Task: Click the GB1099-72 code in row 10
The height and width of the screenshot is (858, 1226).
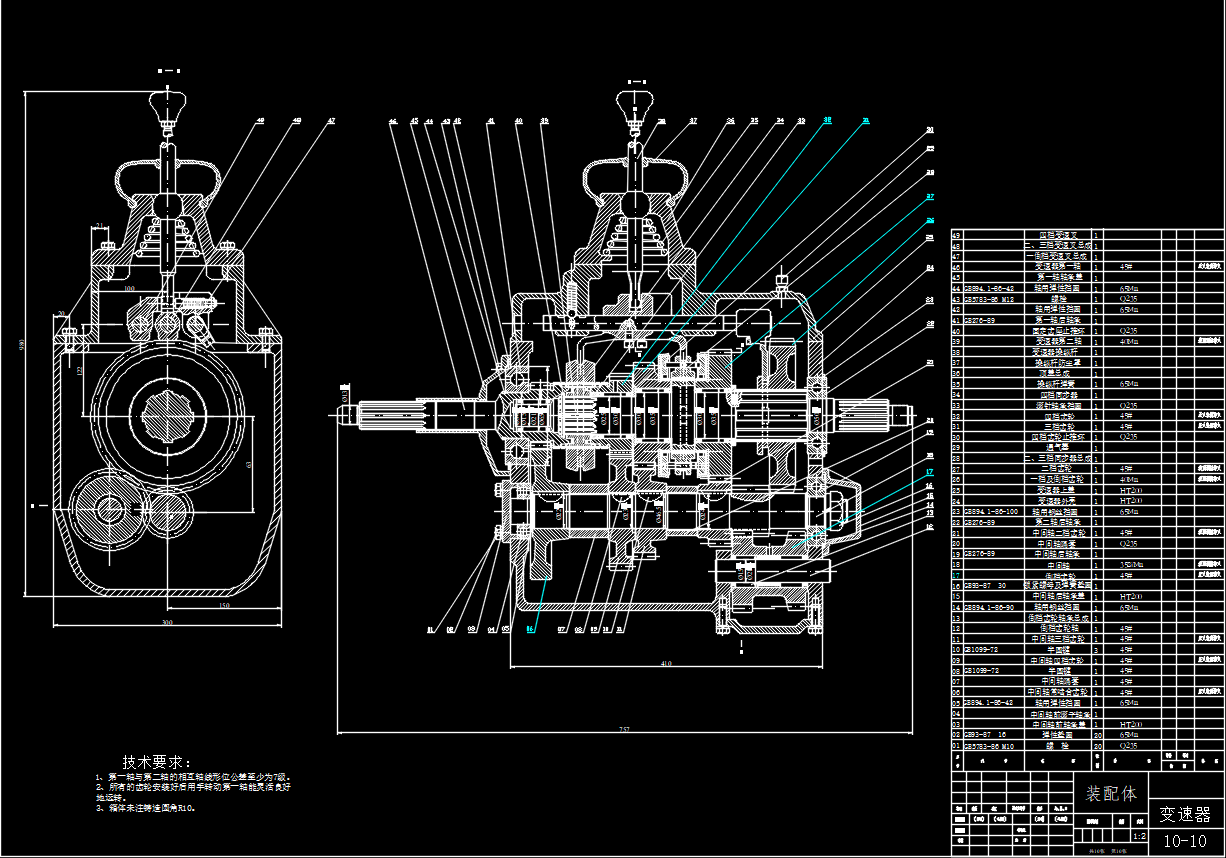Action: pos(981,650)
